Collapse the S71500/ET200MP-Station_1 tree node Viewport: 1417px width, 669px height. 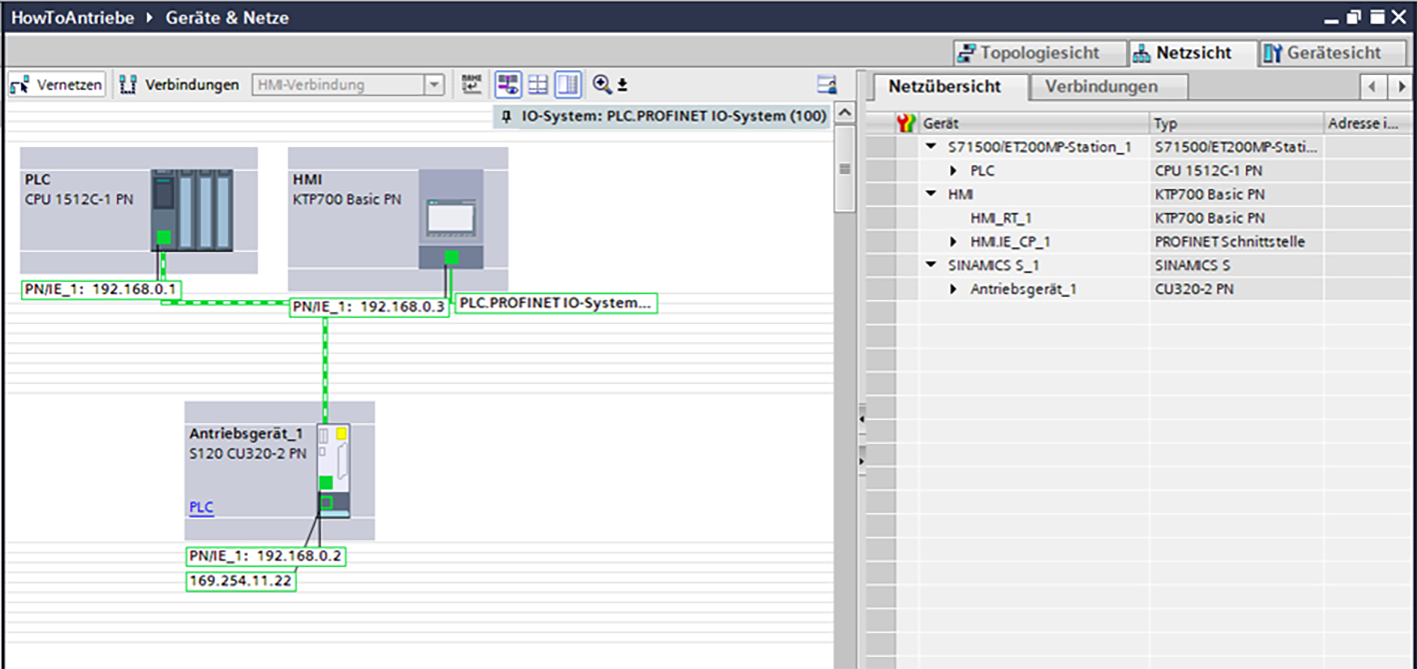pyautogui.click(x=931, y=147)
